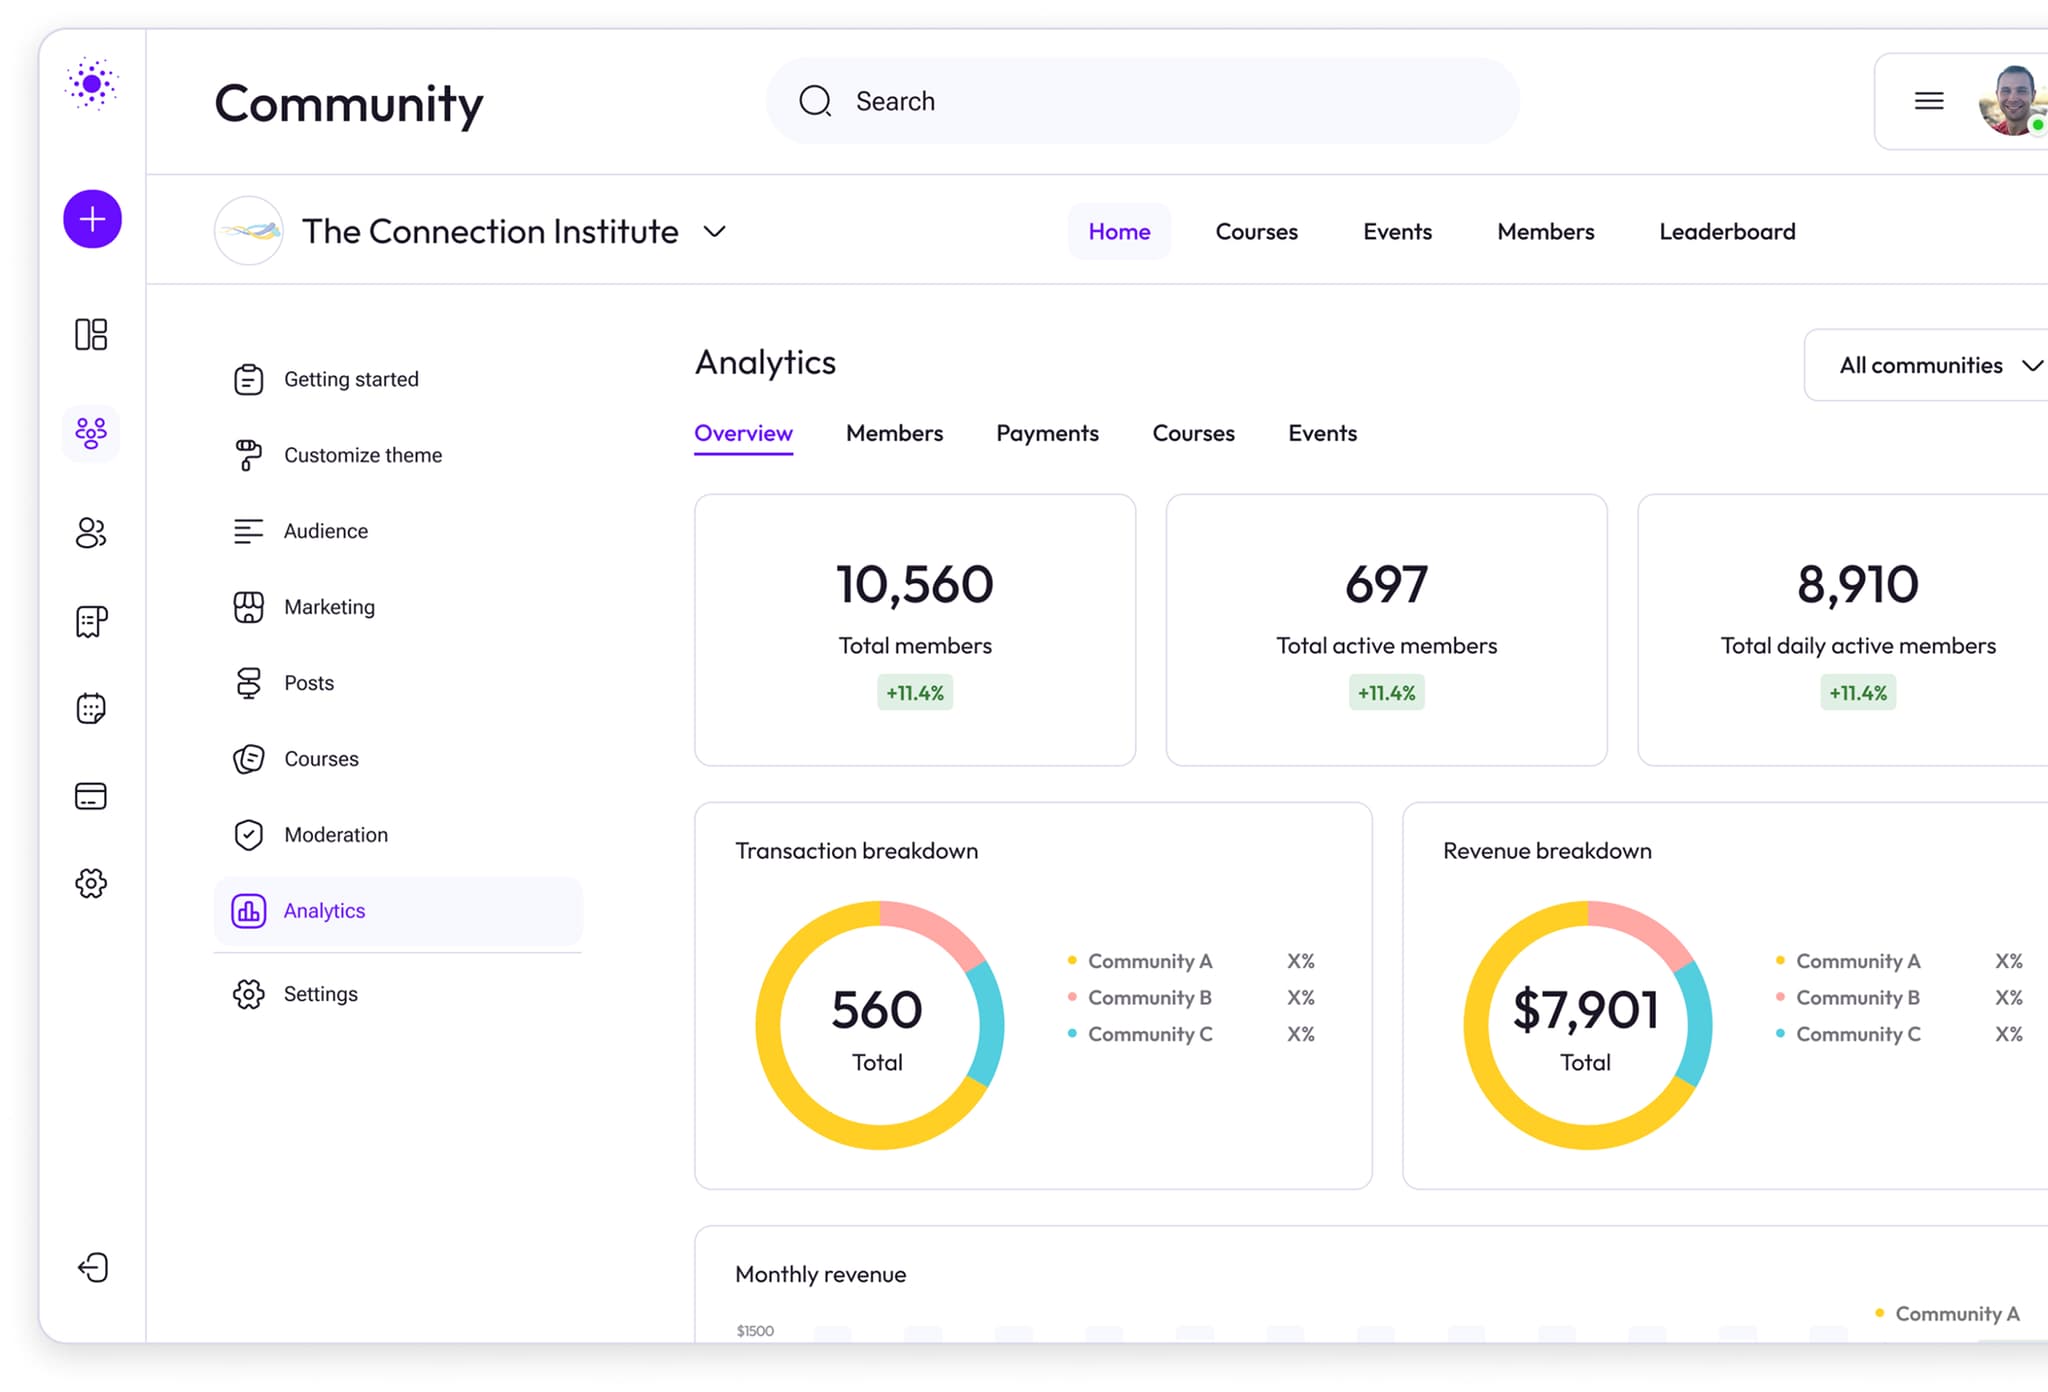
Task: Click the Revenue breakdown donut chart
Action: (1587, 1025)
